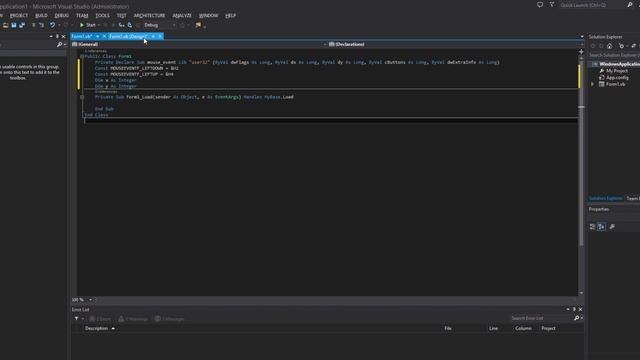Open the (General) class dropdown
The height and width of the screenshot is (360, 640).
198,44
